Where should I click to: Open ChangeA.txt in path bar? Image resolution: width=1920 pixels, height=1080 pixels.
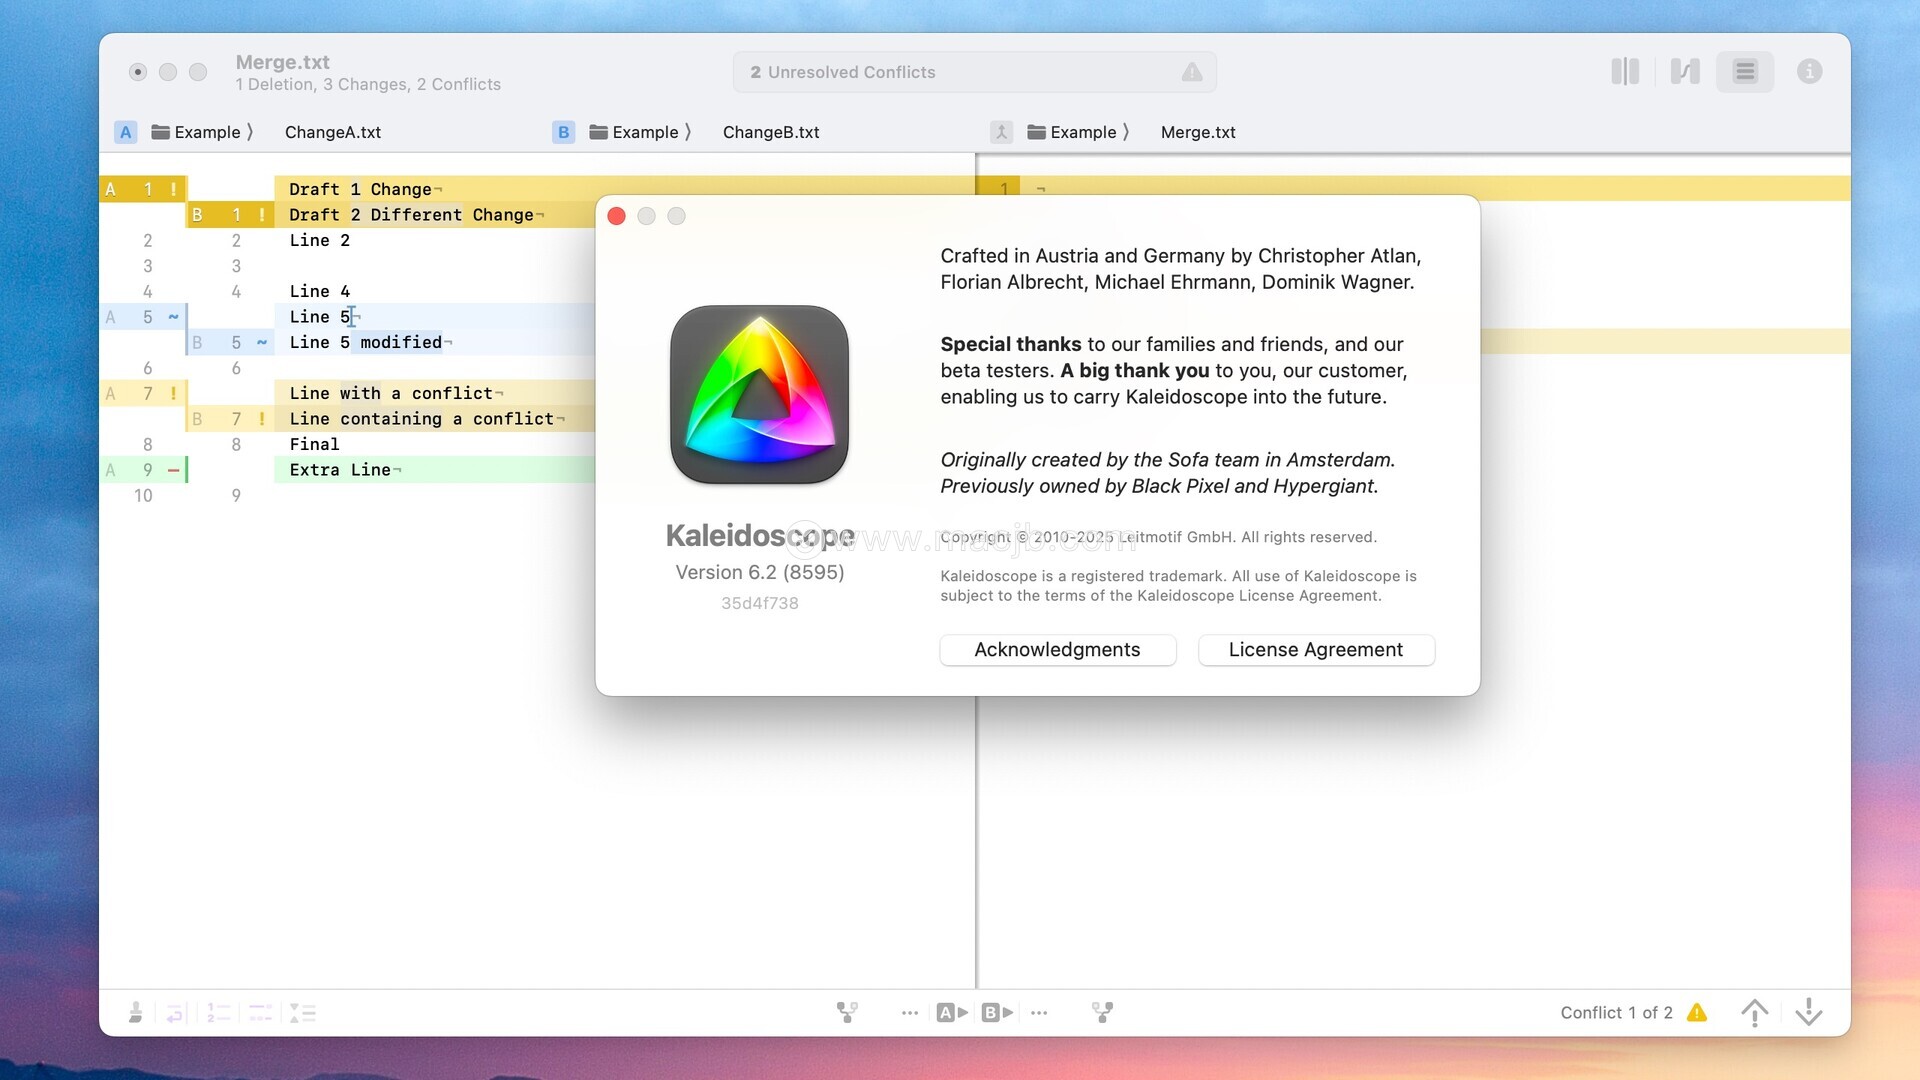pos(333,132)
